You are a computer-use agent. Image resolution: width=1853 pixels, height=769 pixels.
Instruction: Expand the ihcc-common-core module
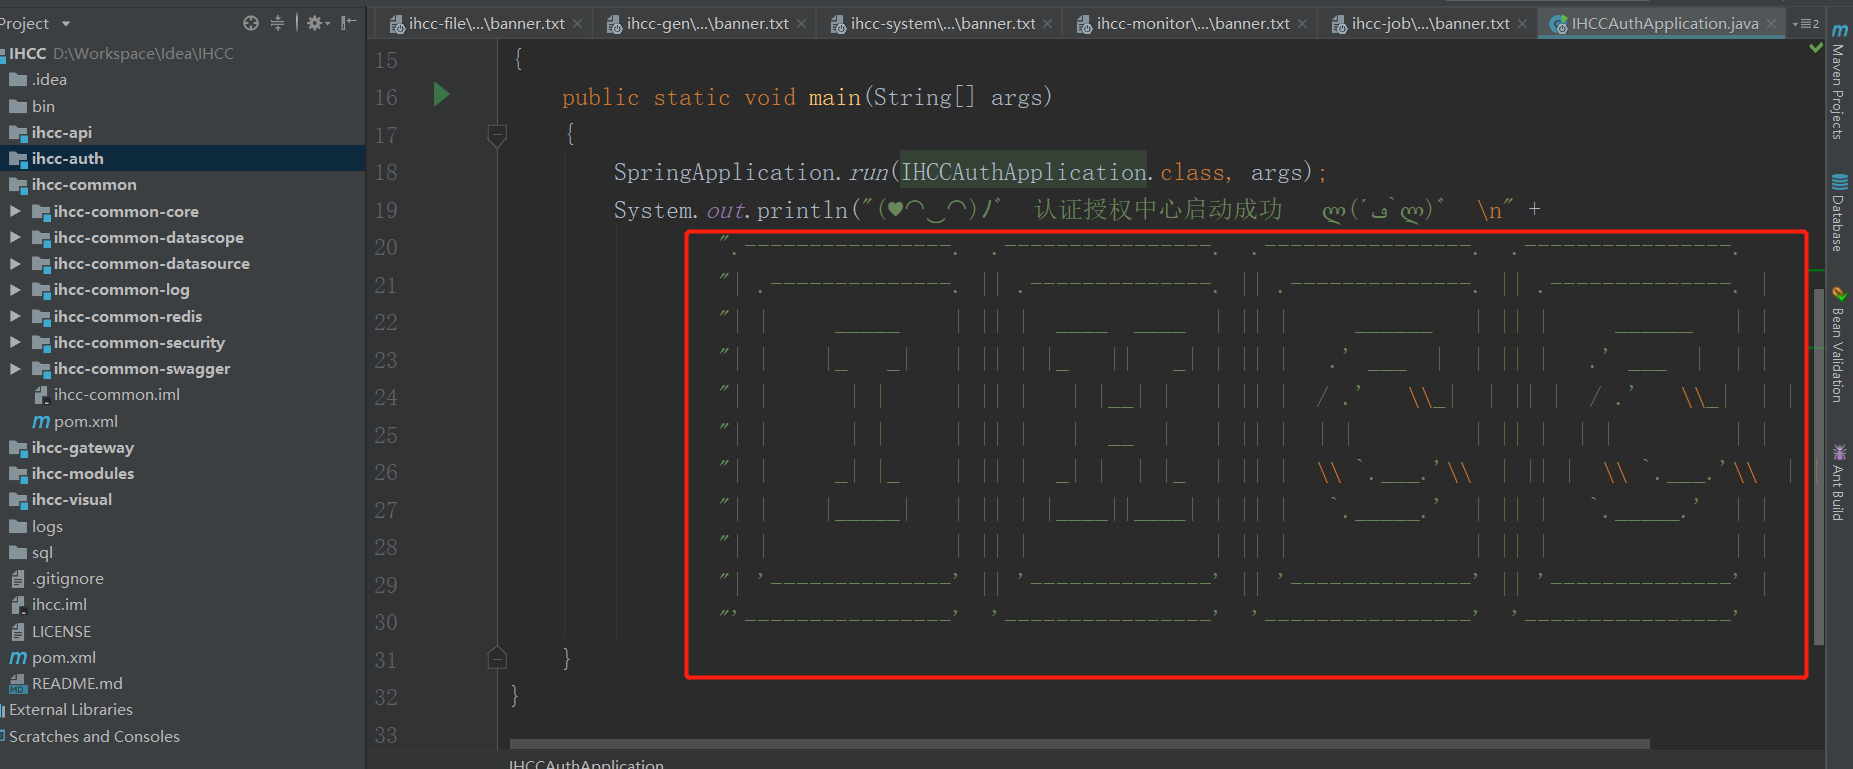point(15,211)
